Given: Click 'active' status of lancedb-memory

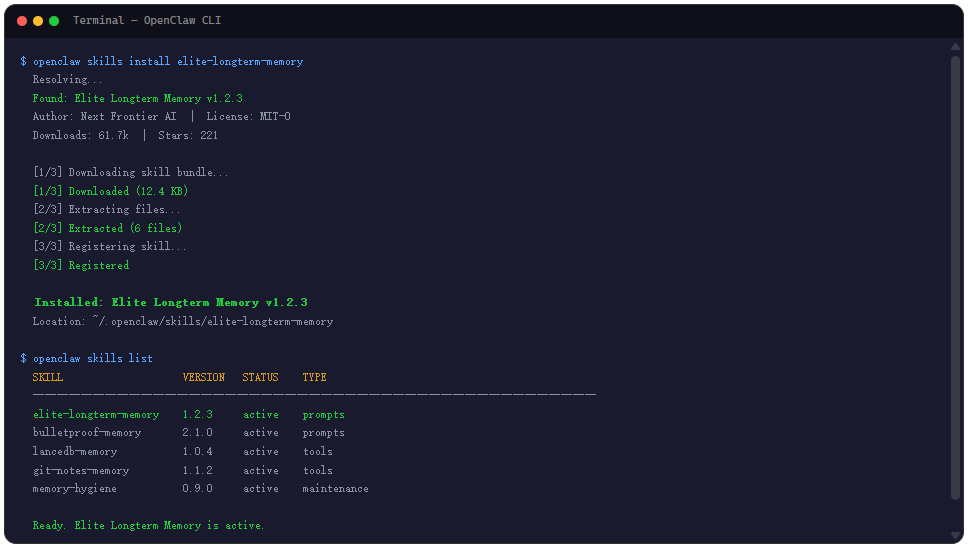Looking at the screenshot, I should [x=261, y=452].
